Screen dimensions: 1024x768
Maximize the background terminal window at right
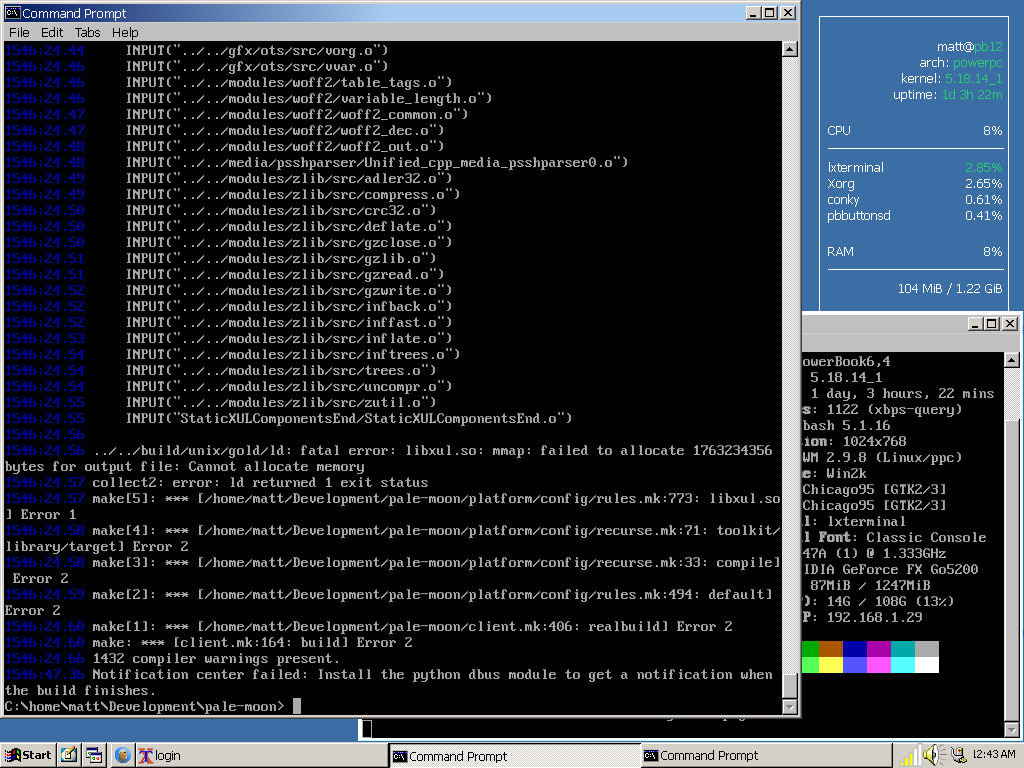pyautogui.click(x=992, y=323)
